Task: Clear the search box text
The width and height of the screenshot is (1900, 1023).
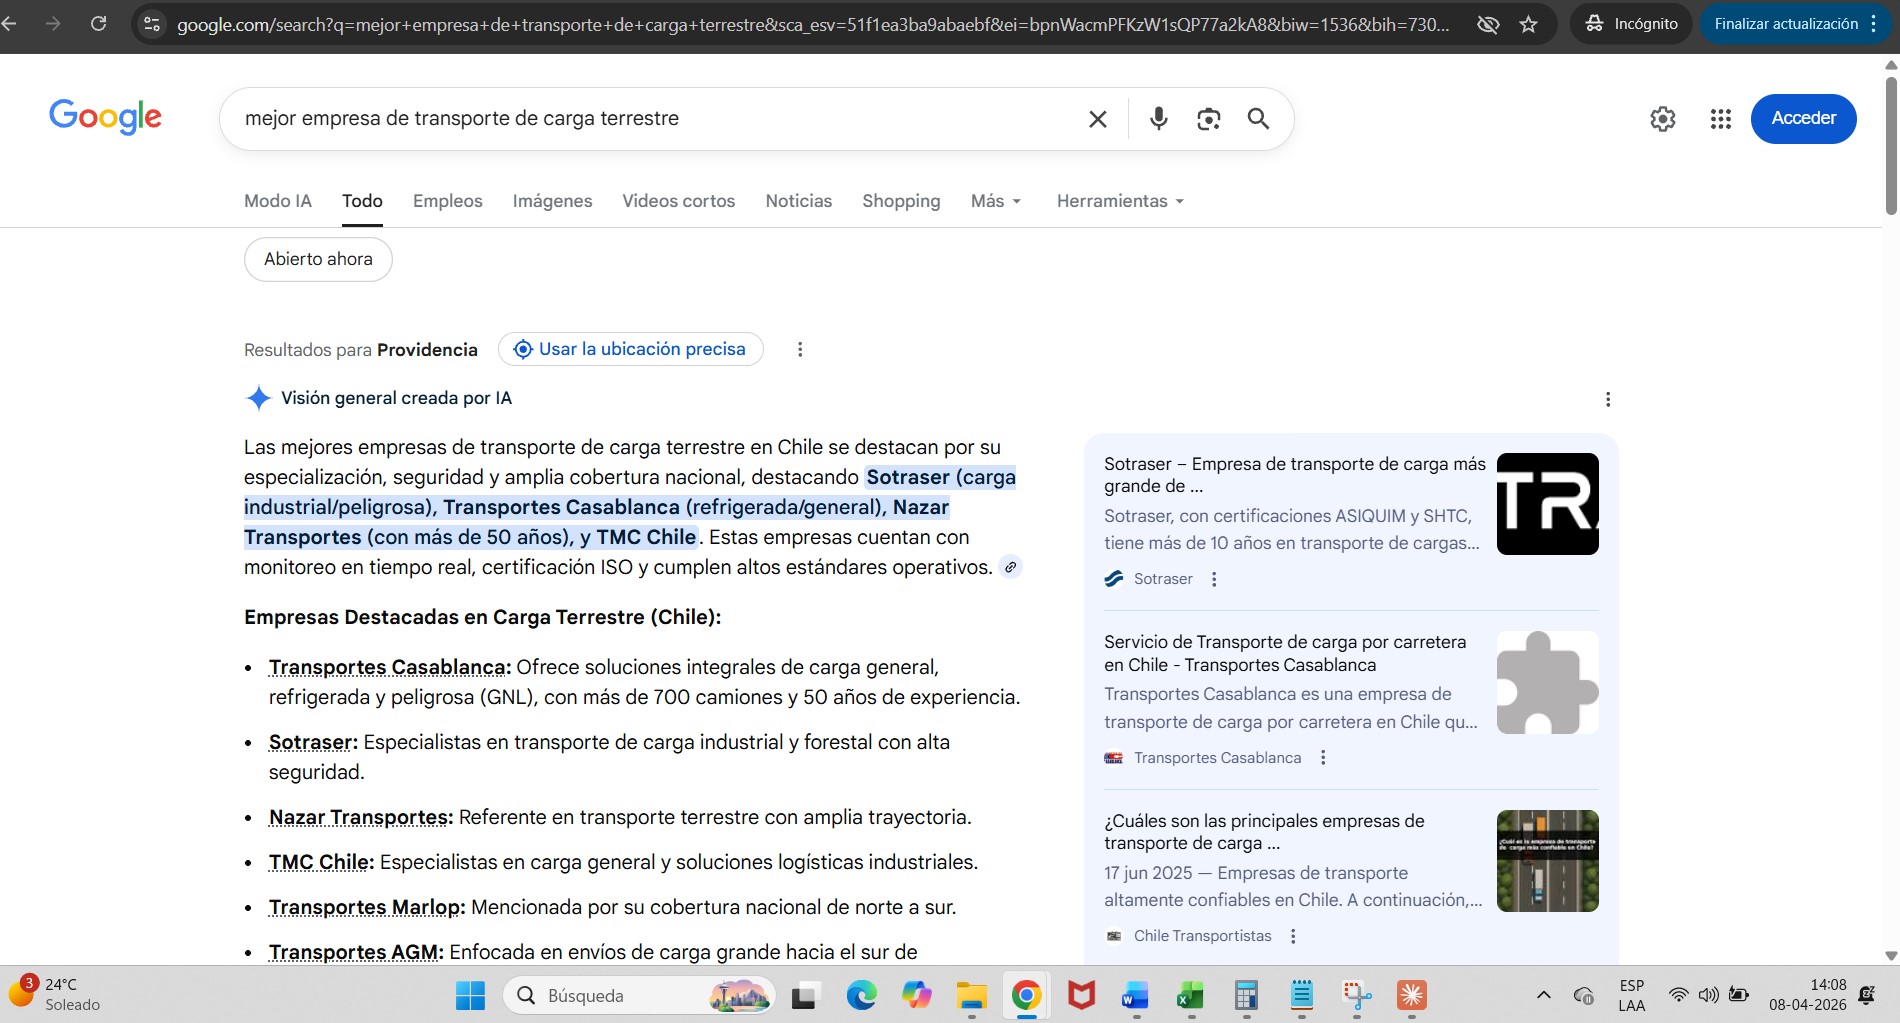Action: click(1097, 119)
